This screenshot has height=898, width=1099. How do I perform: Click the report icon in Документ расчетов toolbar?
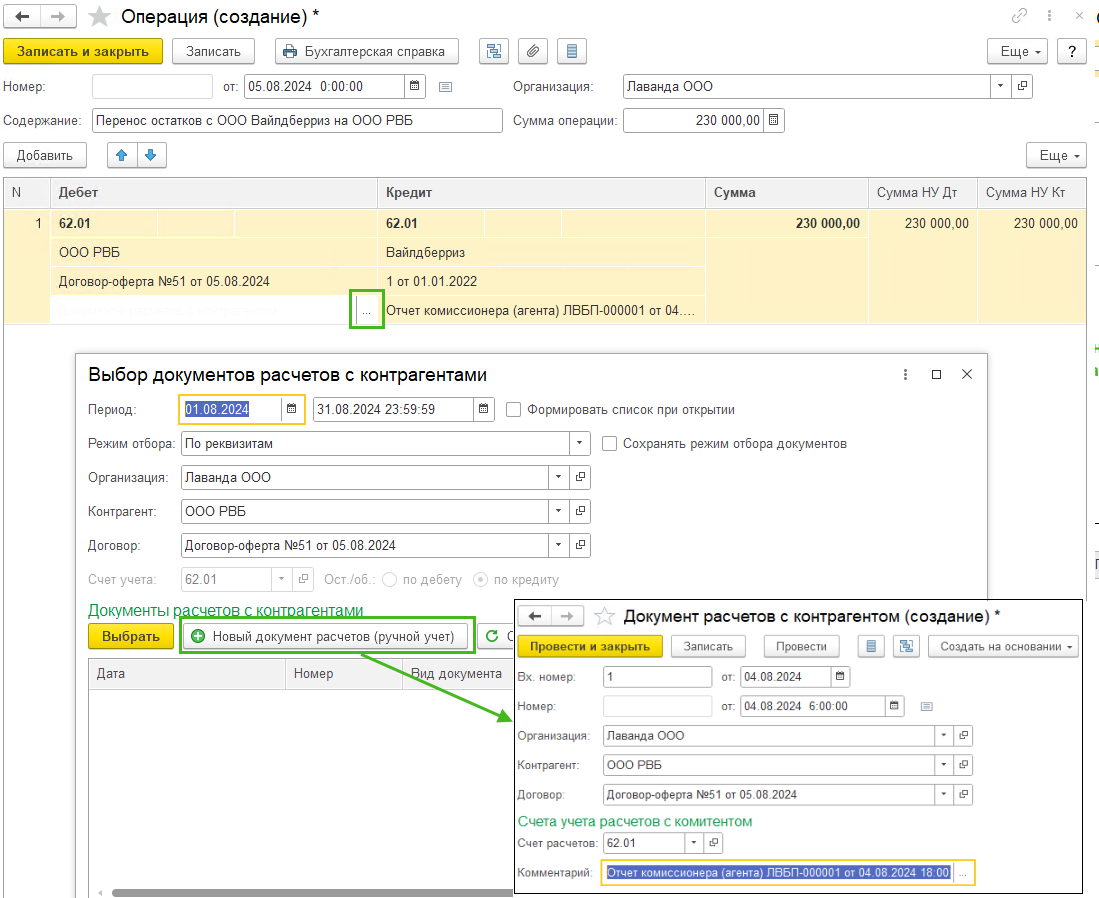[871, 646]
